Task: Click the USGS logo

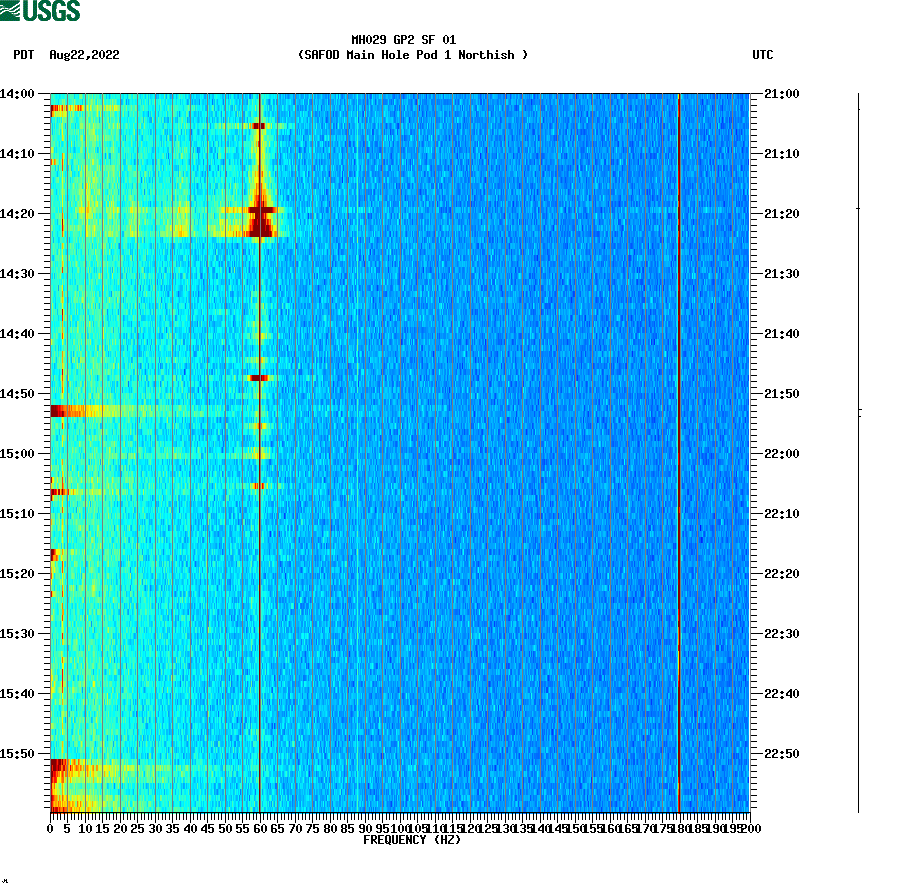Action: coord(40,12)
